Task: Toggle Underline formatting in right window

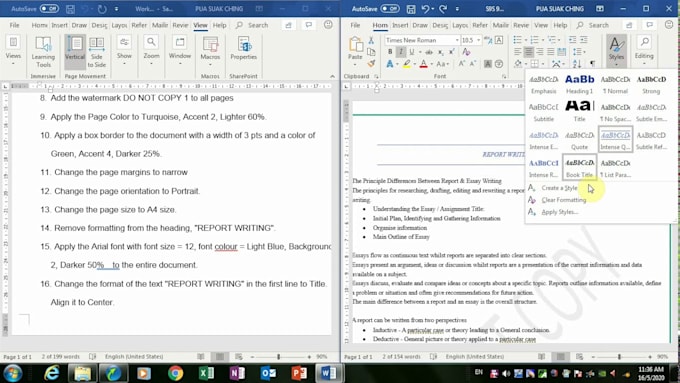Action: (x=412, y=52)
